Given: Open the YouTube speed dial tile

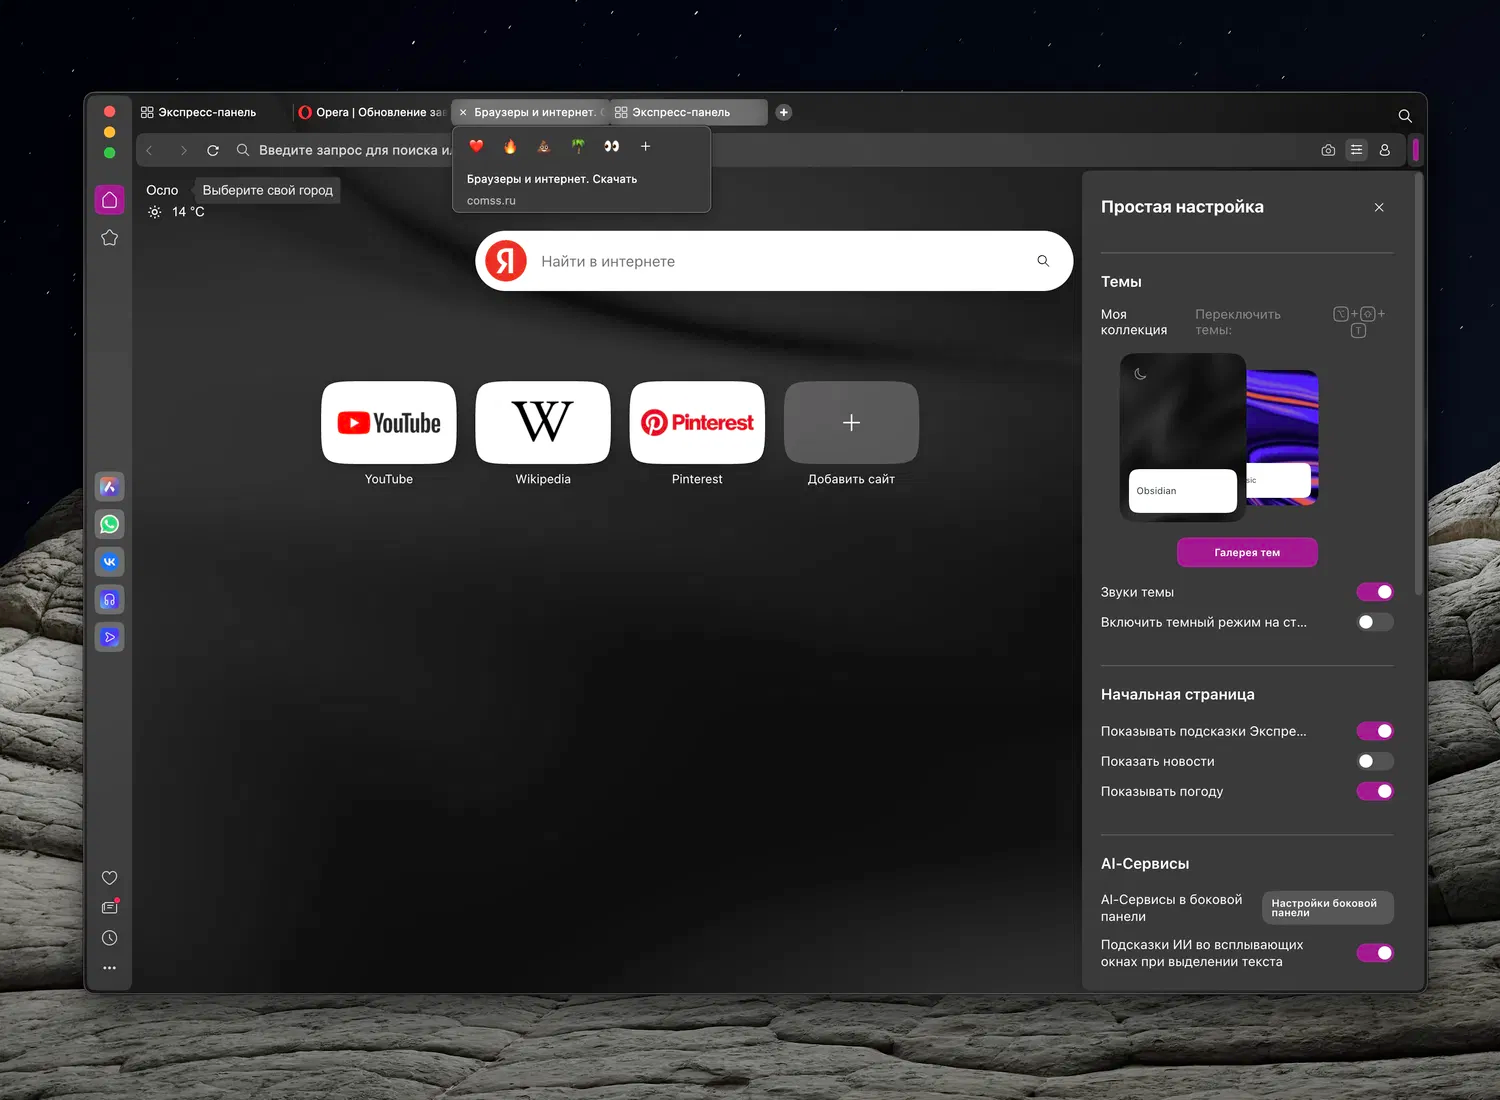Looking at the screenshot, I should click(389, 422).
